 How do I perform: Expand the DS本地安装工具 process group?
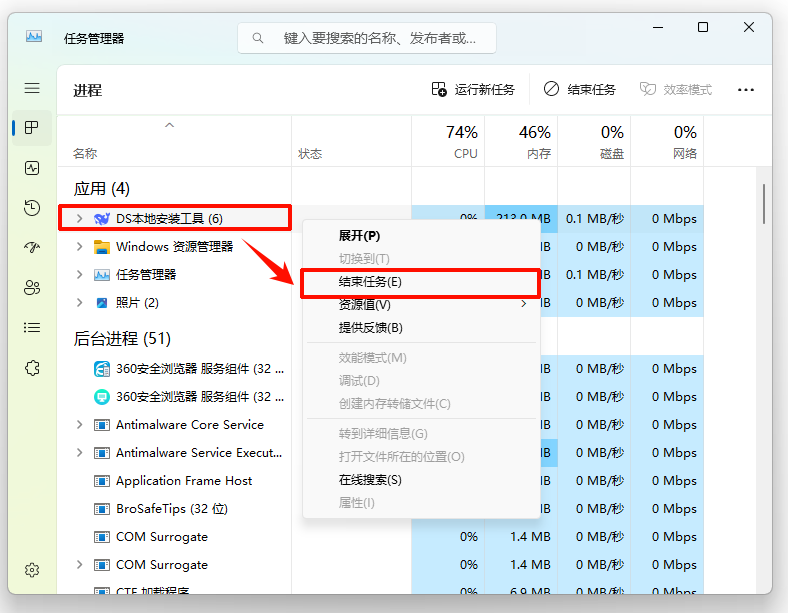coord(80,218)
